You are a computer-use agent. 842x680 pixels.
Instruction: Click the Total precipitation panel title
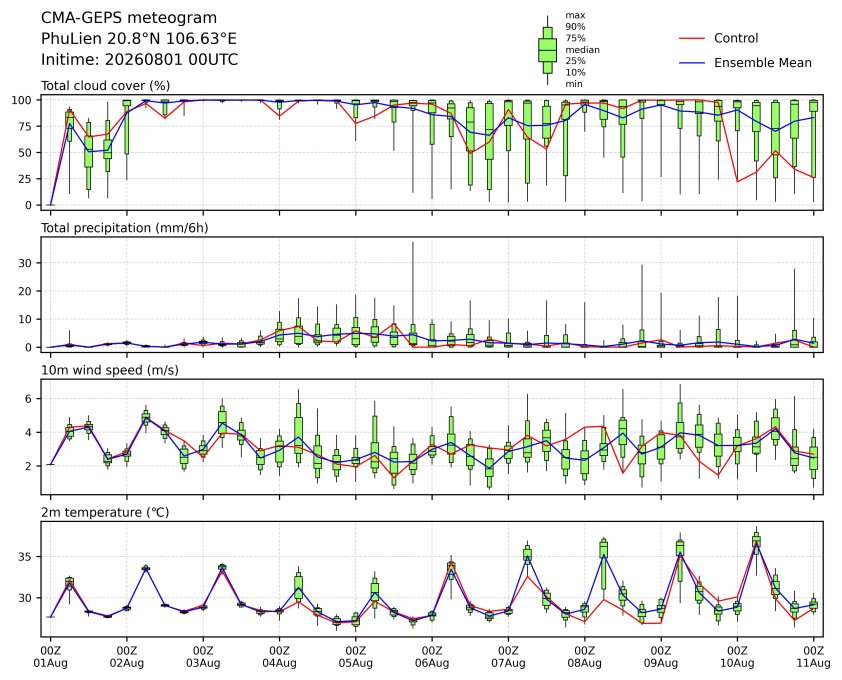tap(125, 228)
